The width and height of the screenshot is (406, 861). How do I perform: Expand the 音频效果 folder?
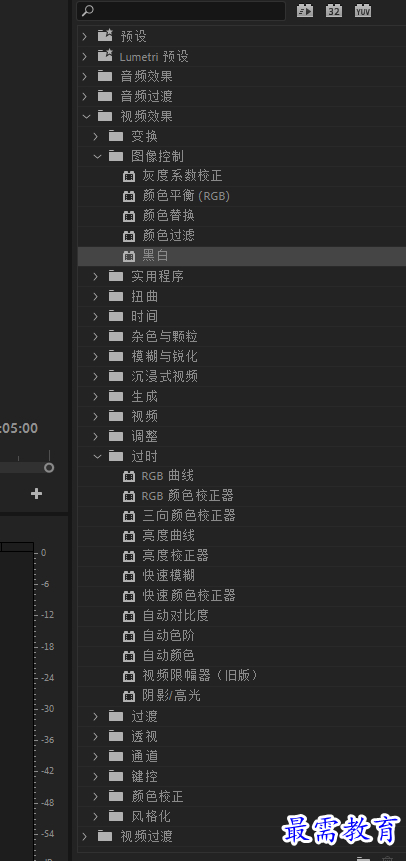point(85,76)
